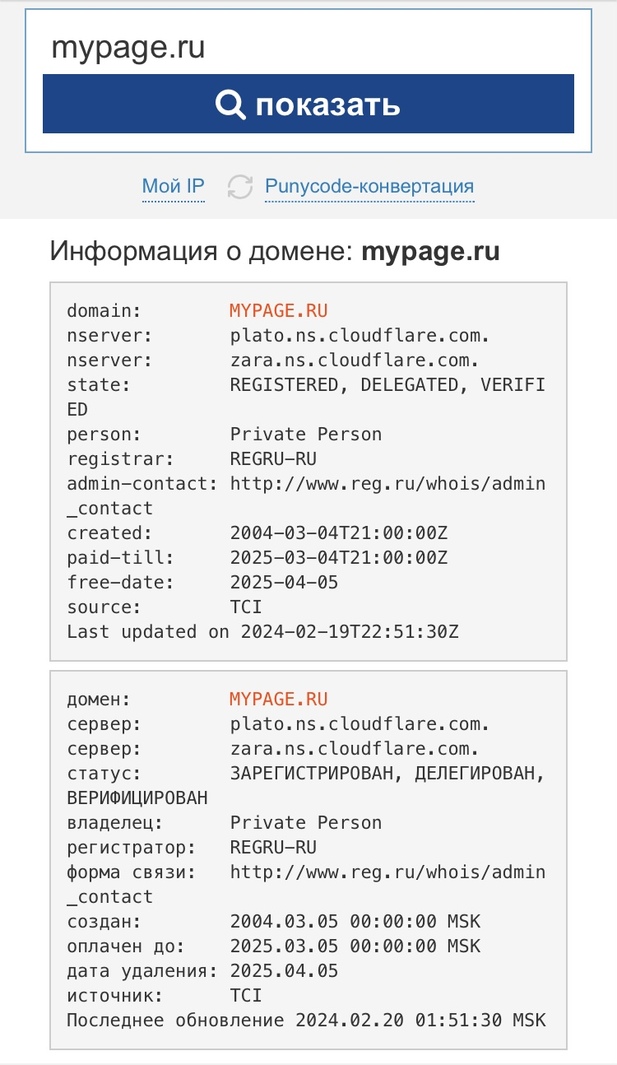Click the показать search button
This screenshot has height=1065, width=617.
[x=308, y=103]
